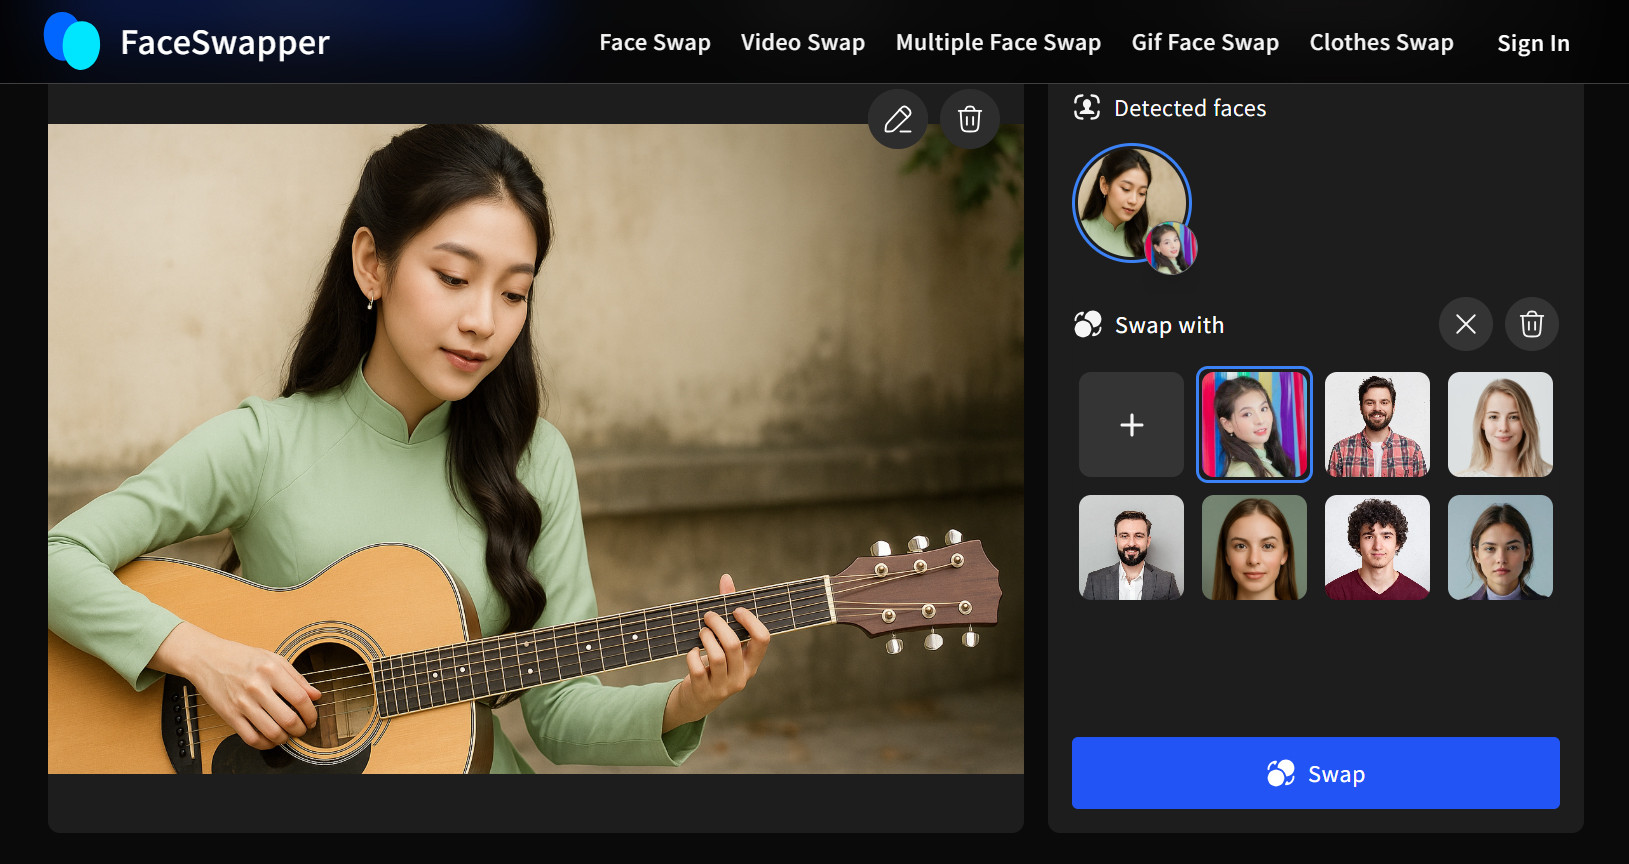Choose the face with the colorful striped background
This screenshot has width=1629, height=864.
(x=1254, y=425)
